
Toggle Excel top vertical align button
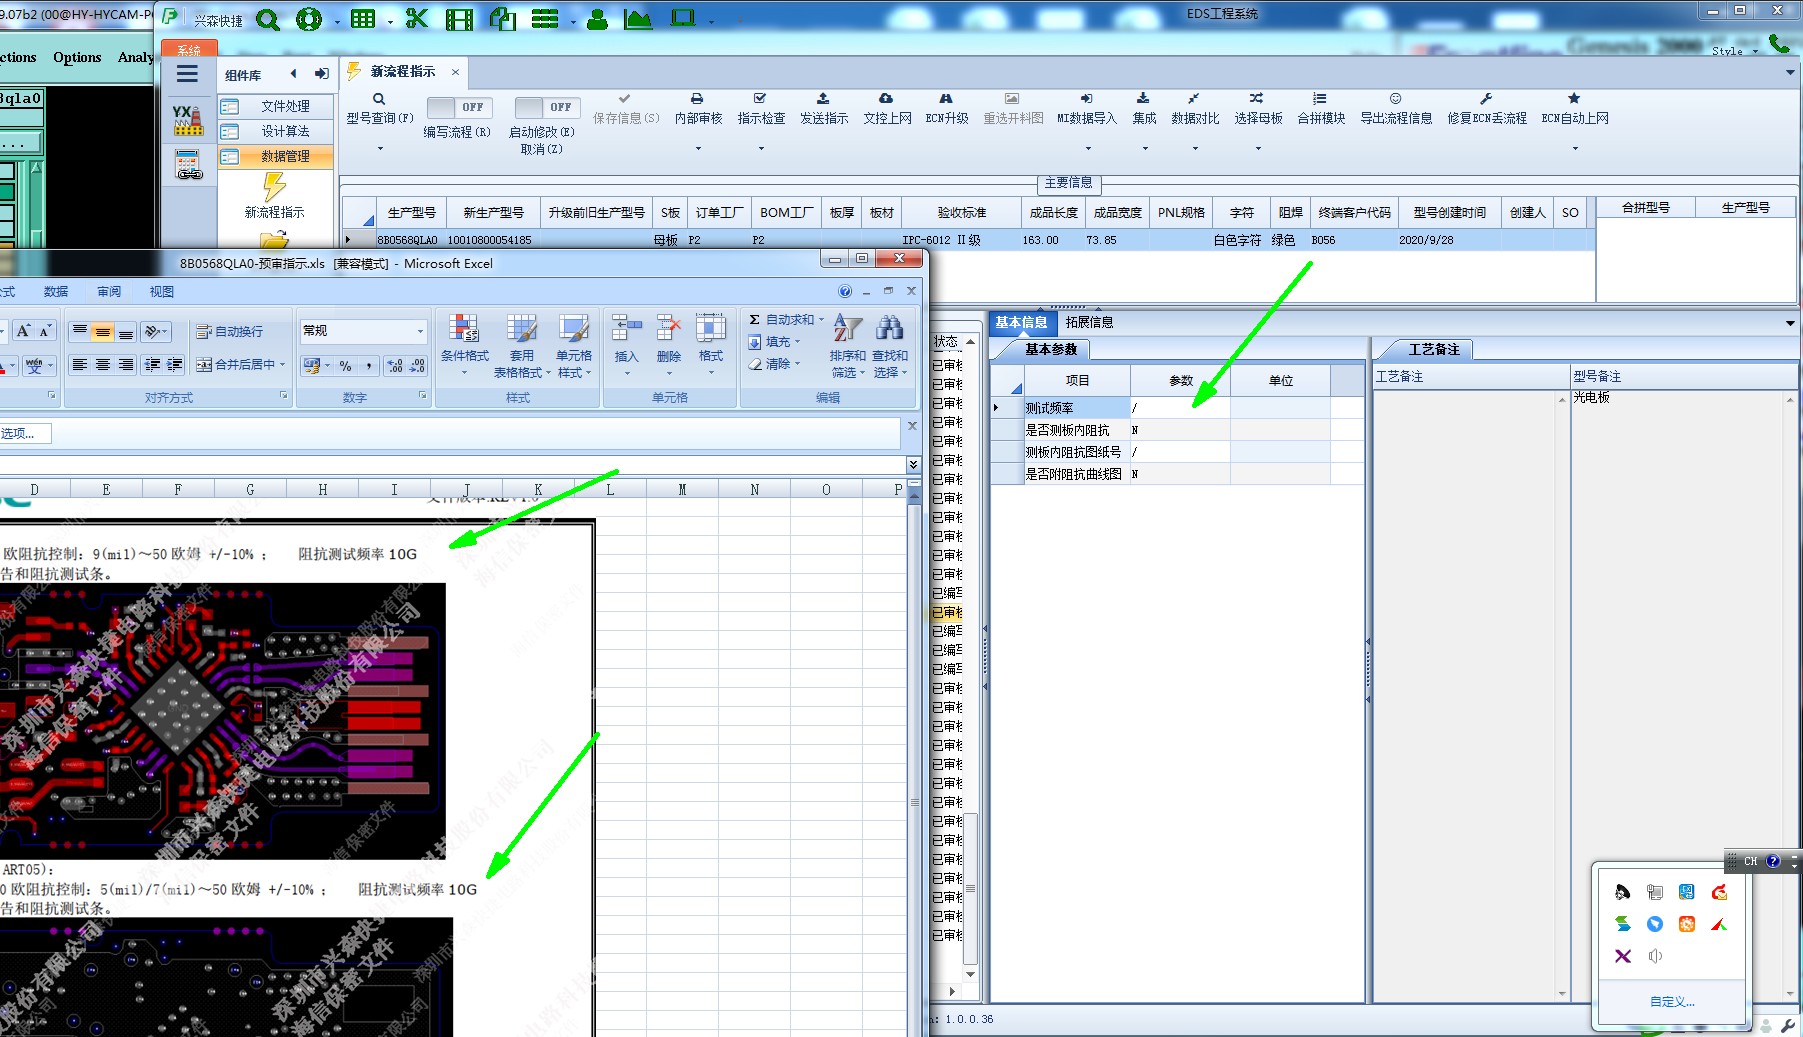[79, 331]
